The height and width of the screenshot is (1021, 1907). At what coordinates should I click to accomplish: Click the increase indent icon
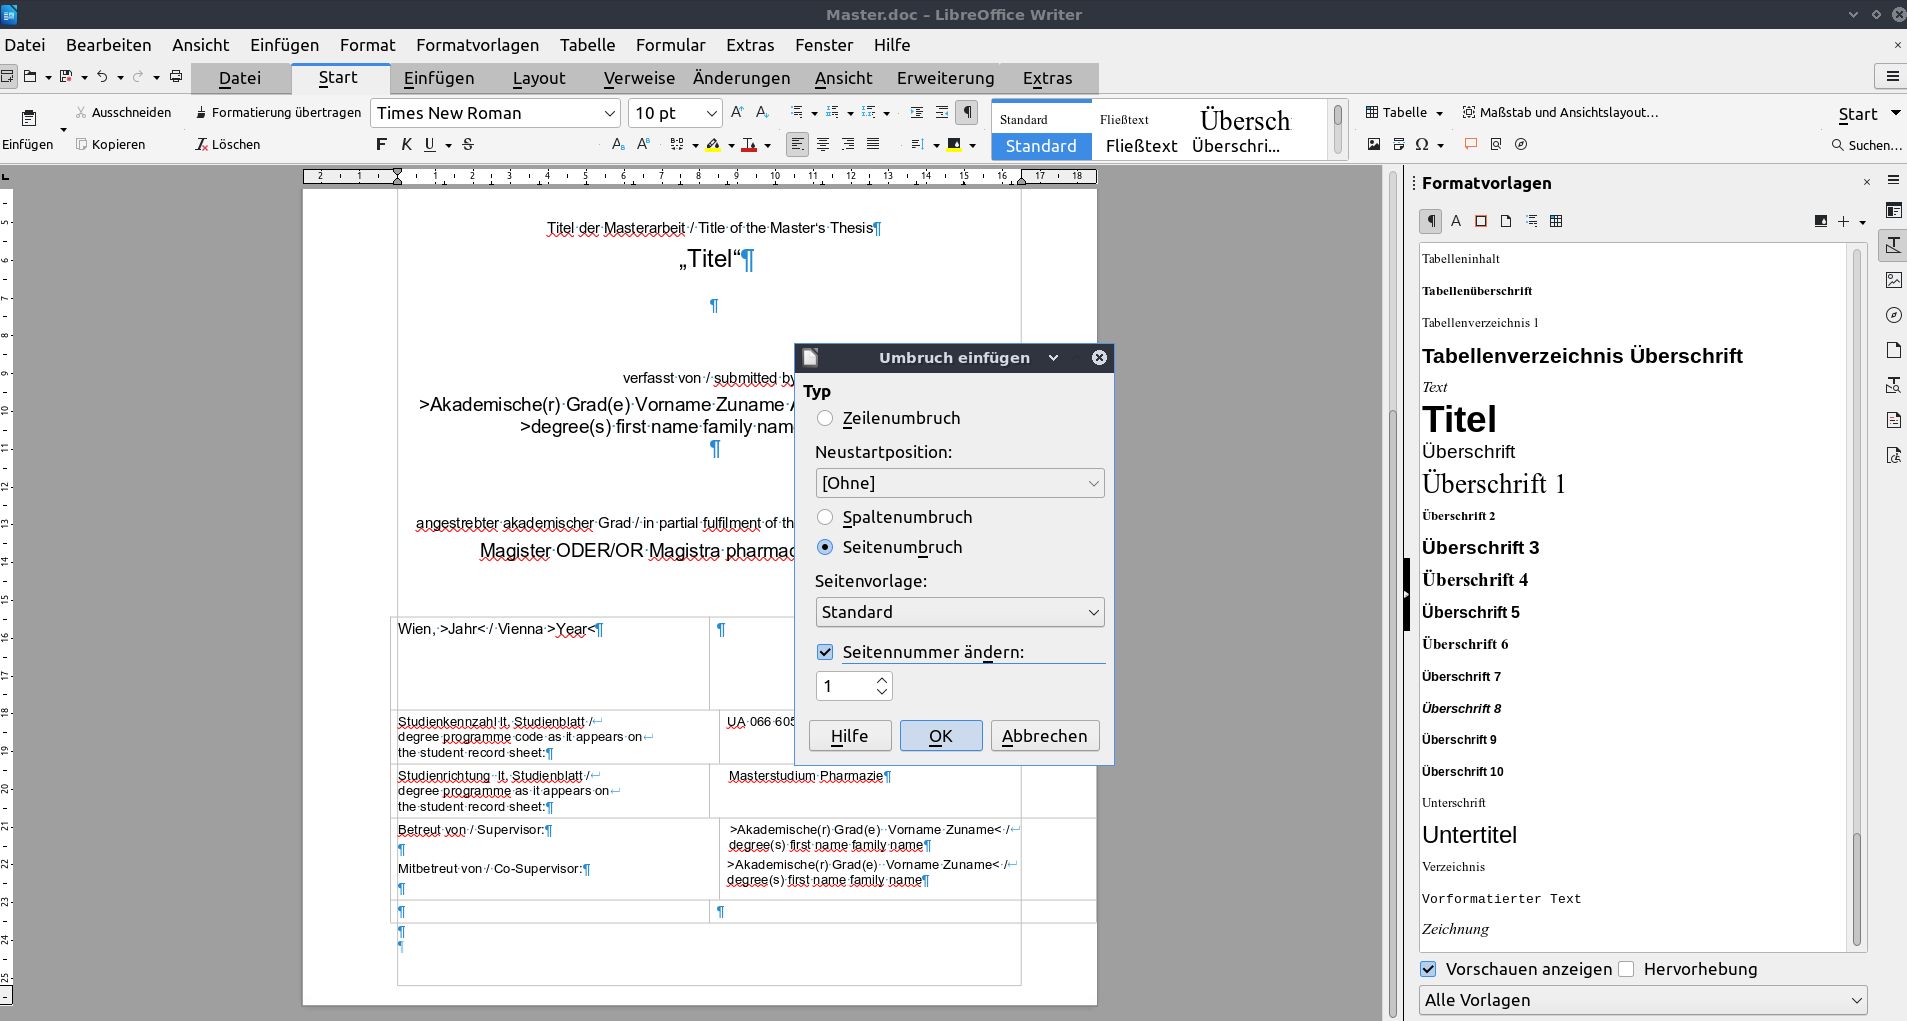[917, 113]
